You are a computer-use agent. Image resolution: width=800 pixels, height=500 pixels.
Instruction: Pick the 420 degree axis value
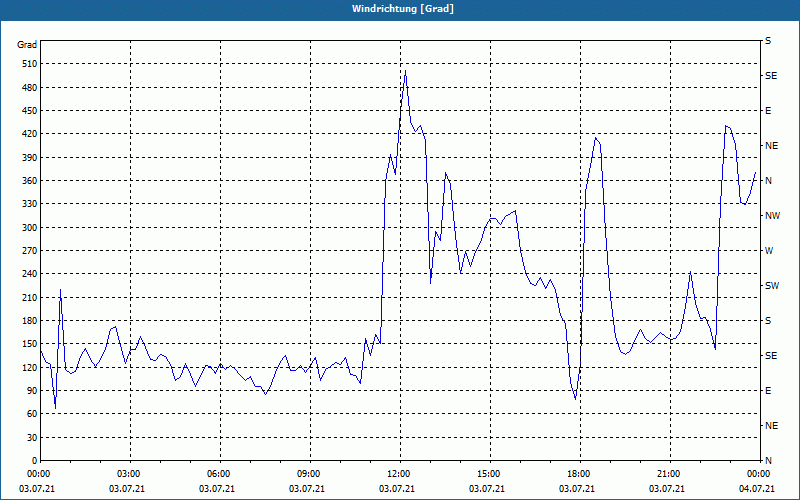(30, 134)
